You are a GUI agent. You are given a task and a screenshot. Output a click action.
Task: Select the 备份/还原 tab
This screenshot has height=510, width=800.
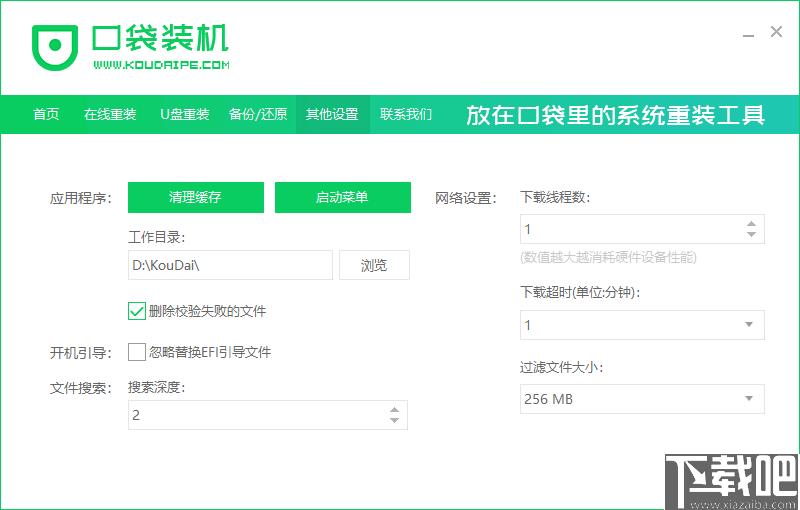pyautogui.click(x=258, y=114)
